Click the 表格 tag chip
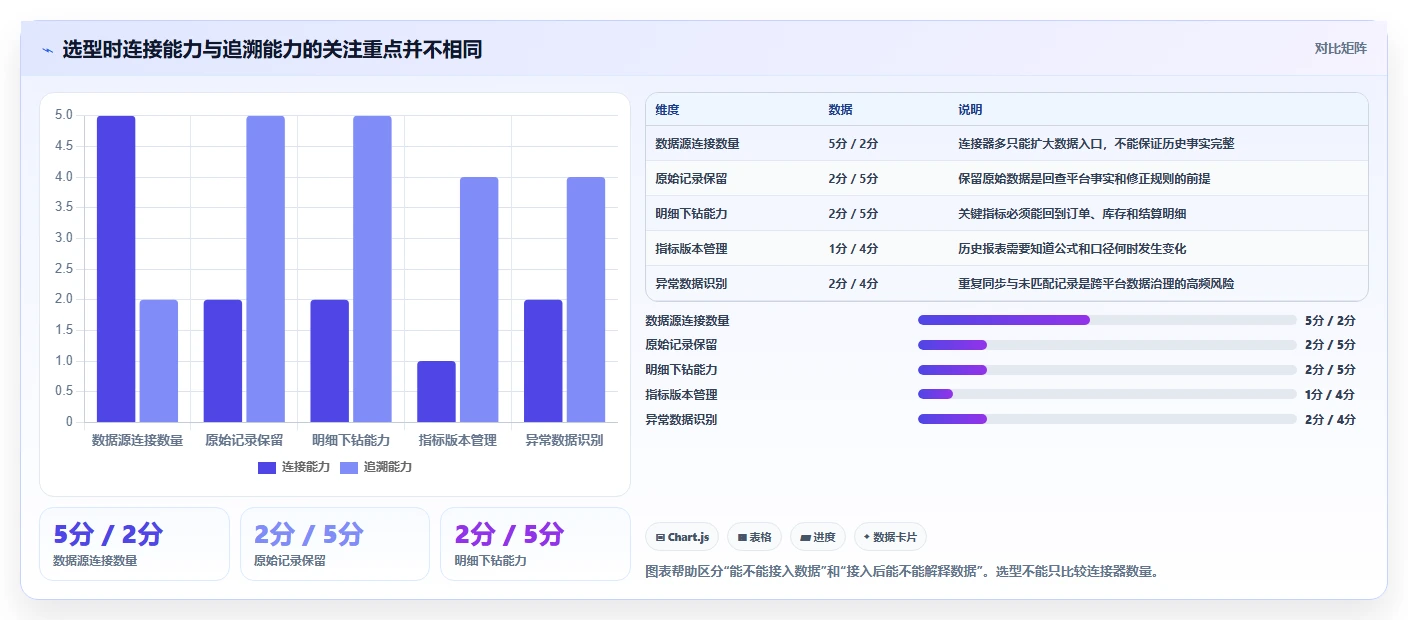Image resolution: width=1408 pixels, height=620 pixels. 754,537
